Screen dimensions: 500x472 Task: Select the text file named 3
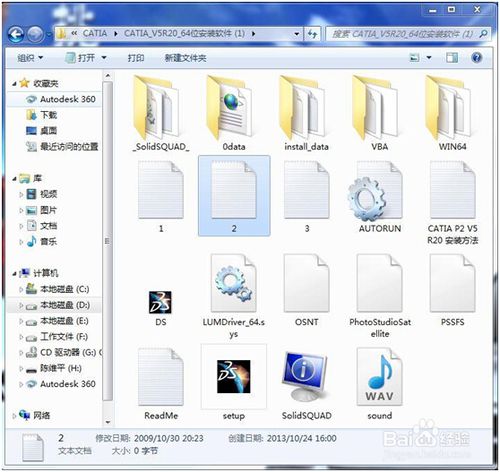306,197
